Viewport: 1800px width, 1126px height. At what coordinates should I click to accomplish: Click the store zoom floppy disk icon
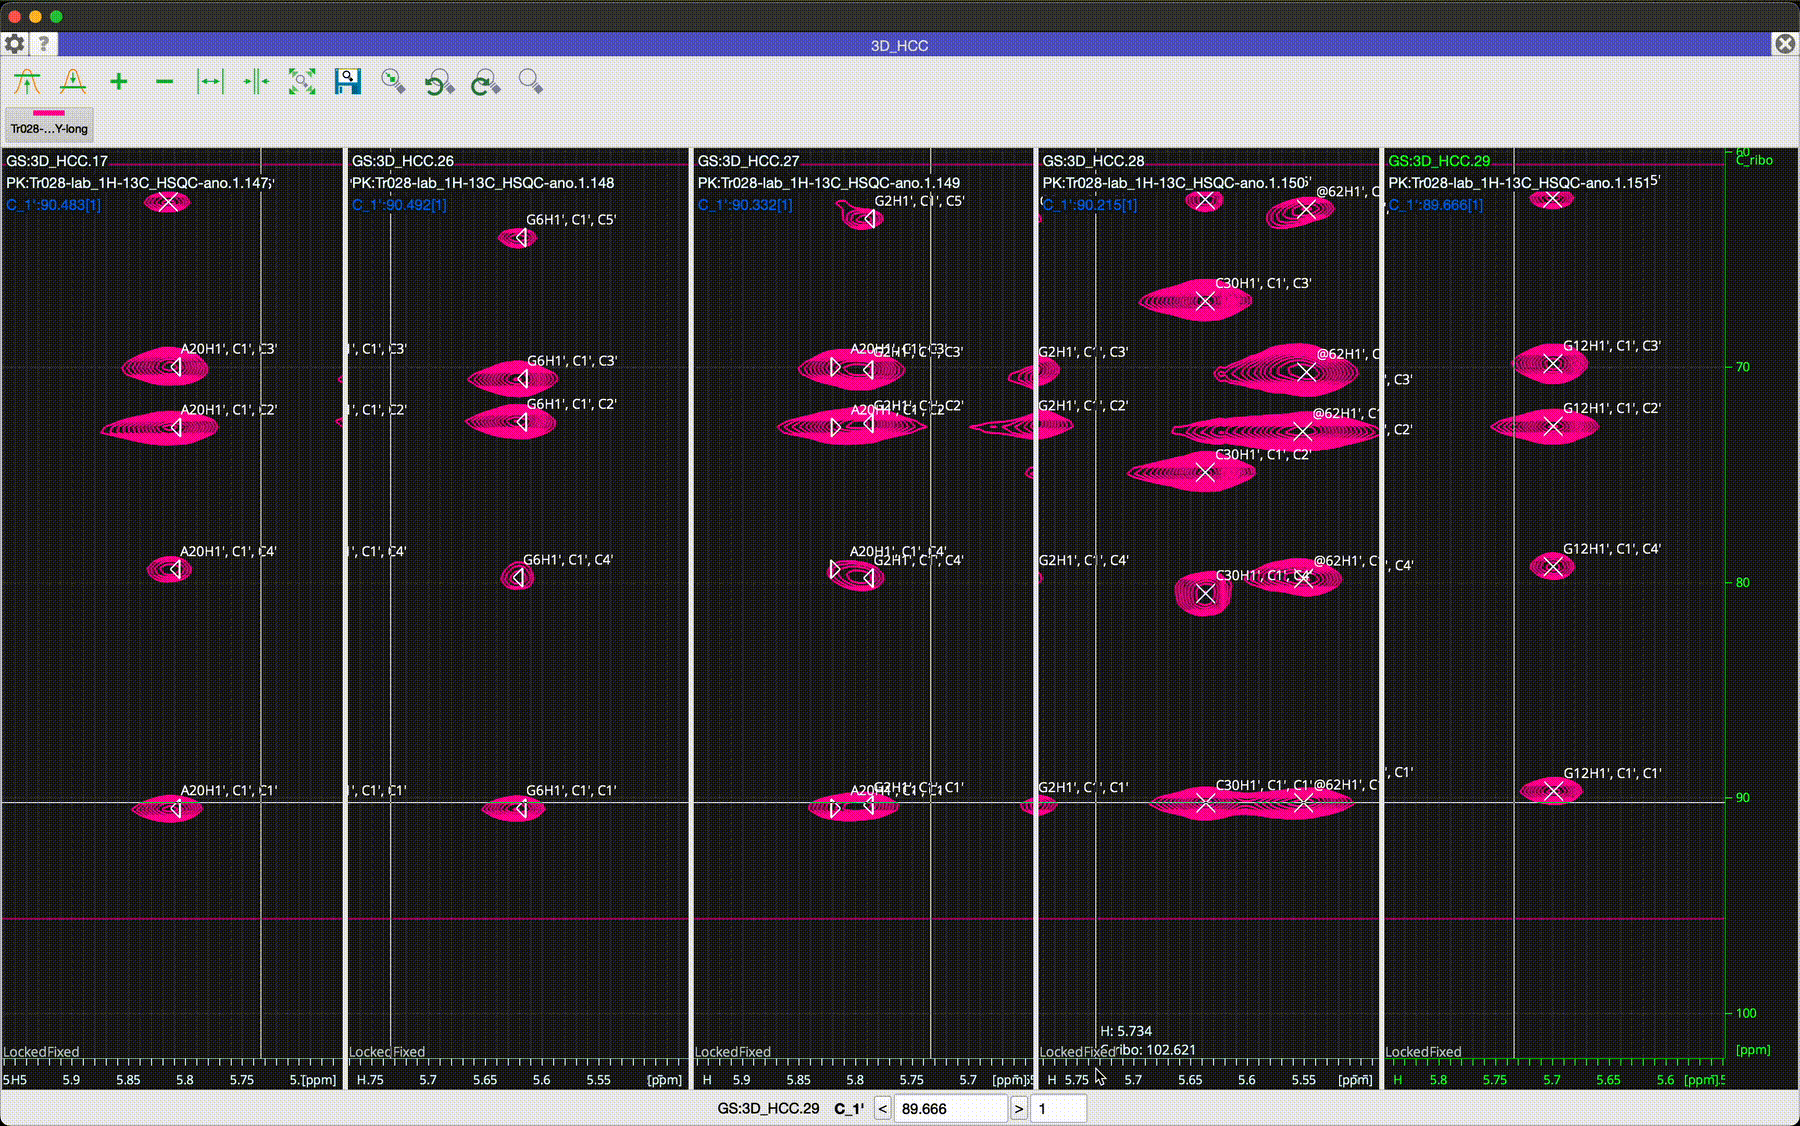point(348,82)
